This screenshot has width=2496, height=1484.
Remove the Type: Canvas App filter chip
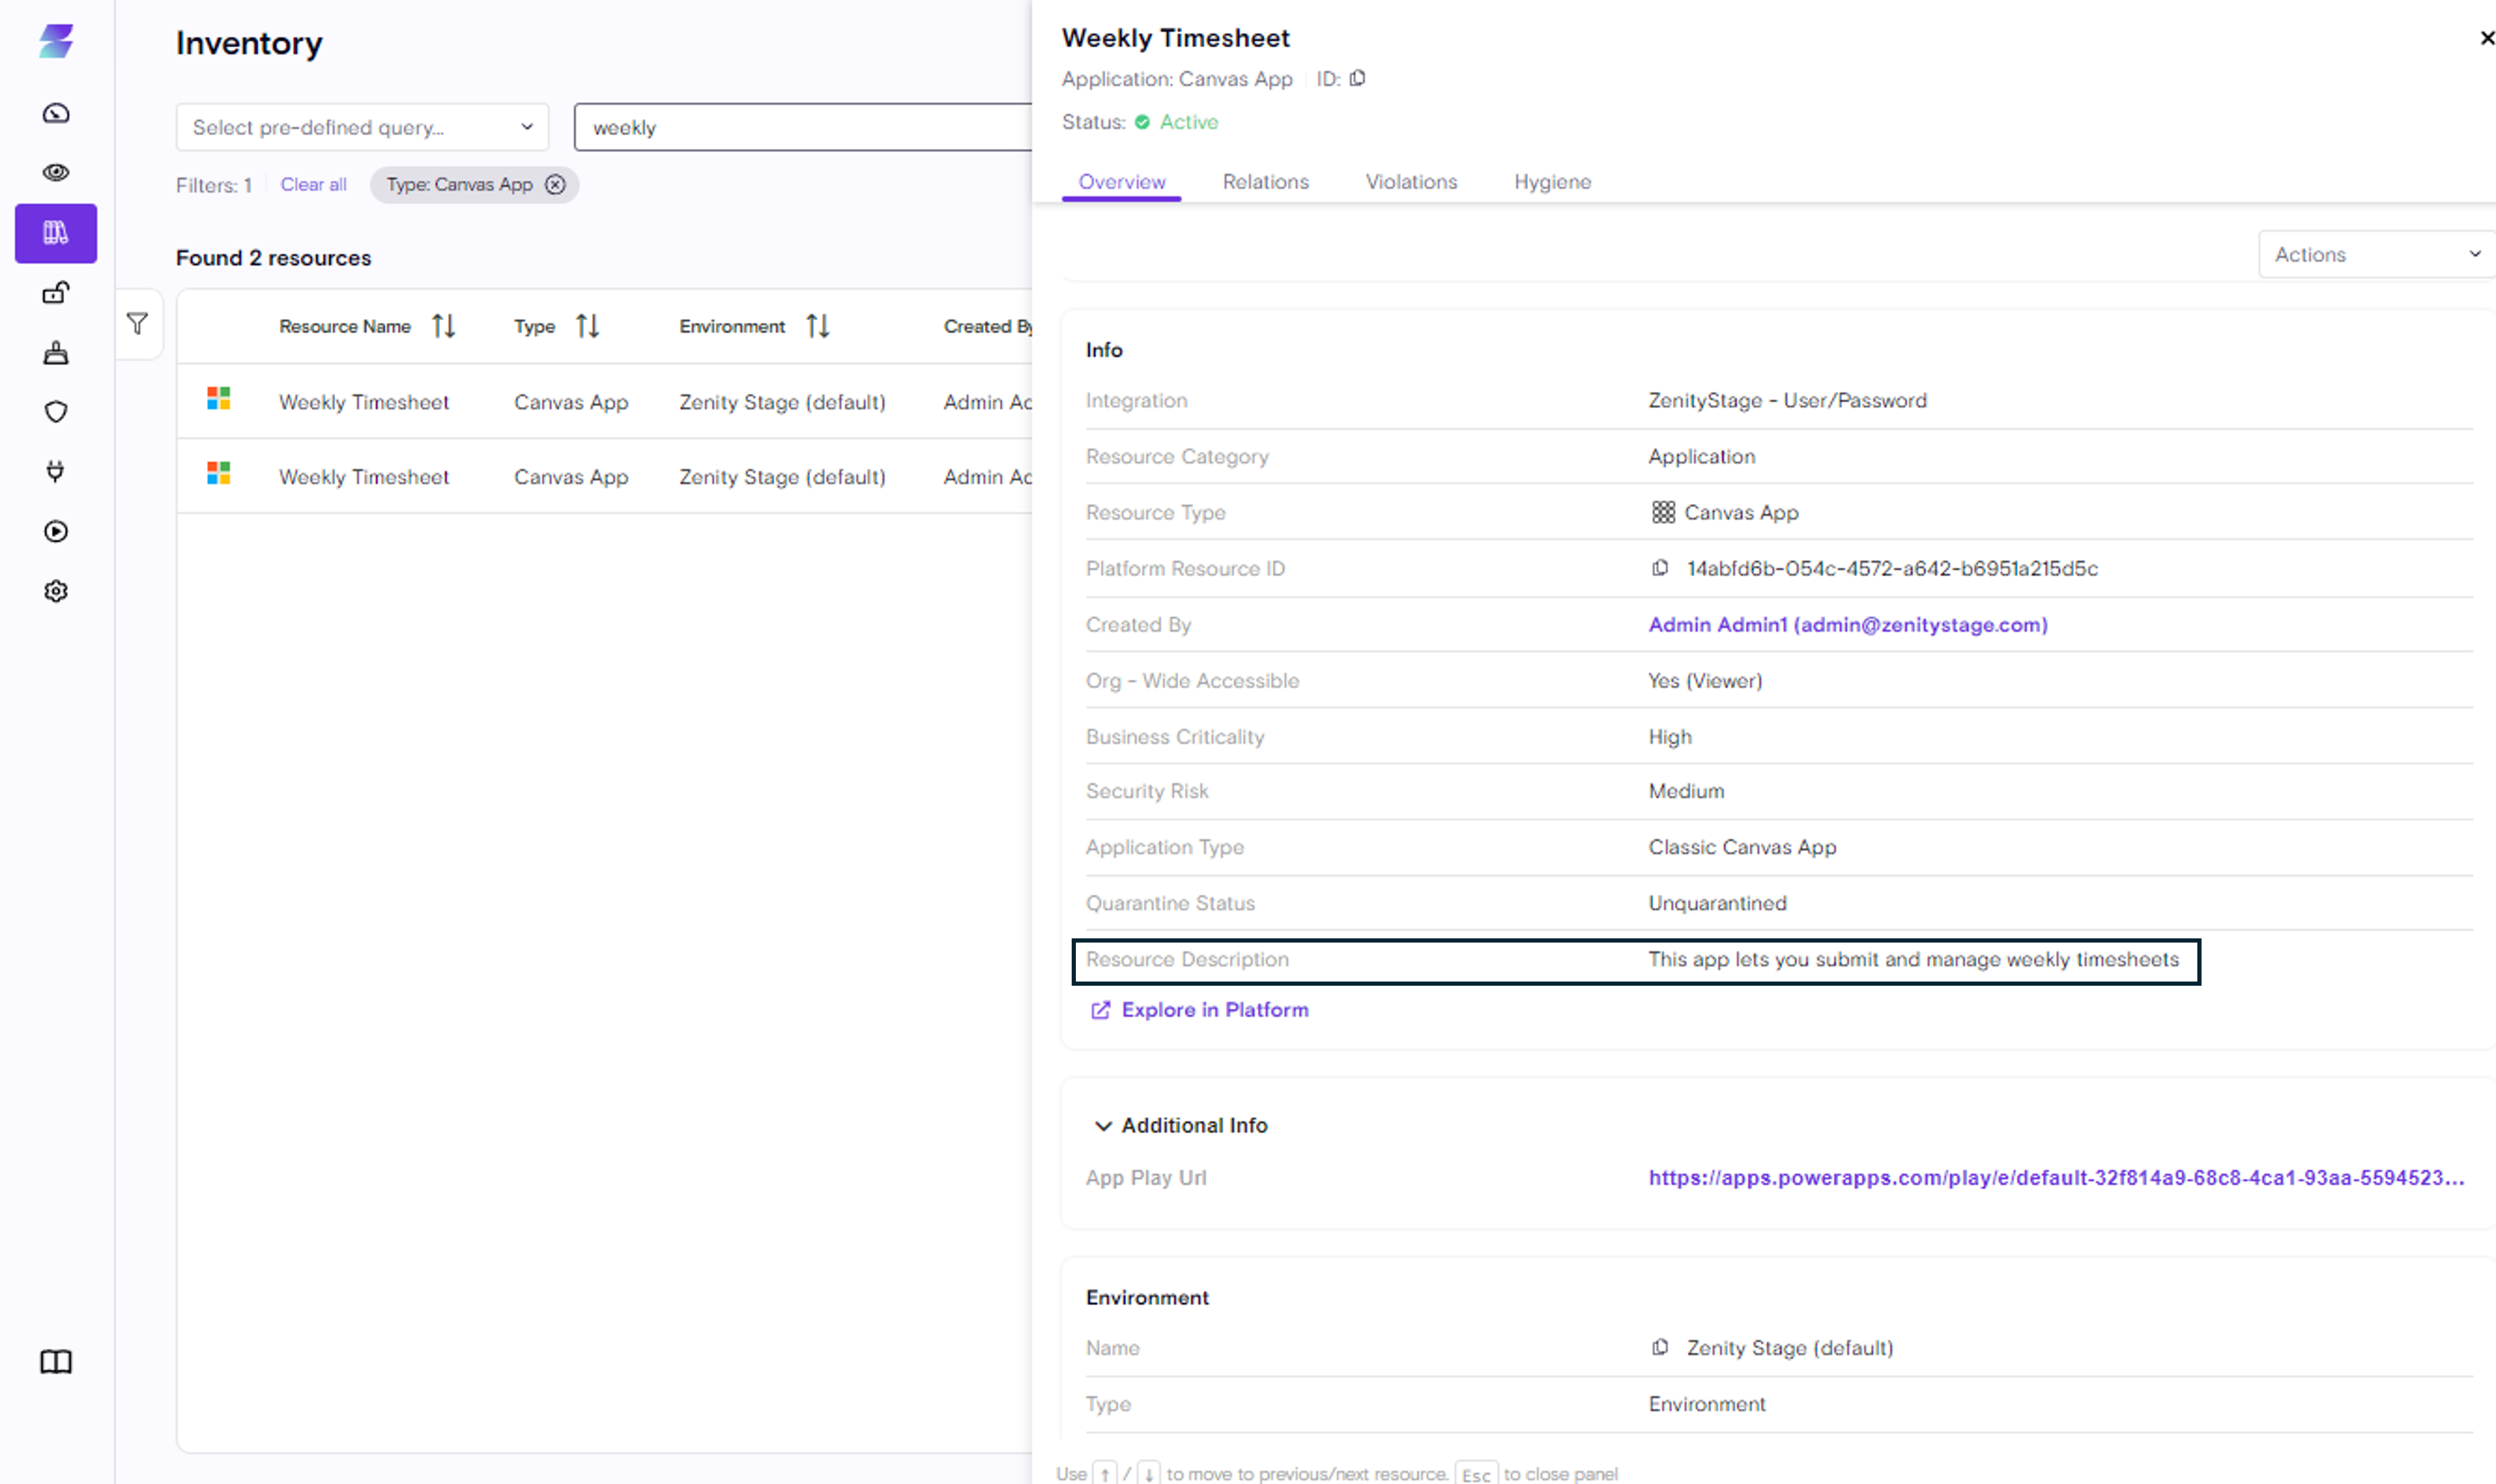click(555, 185)
